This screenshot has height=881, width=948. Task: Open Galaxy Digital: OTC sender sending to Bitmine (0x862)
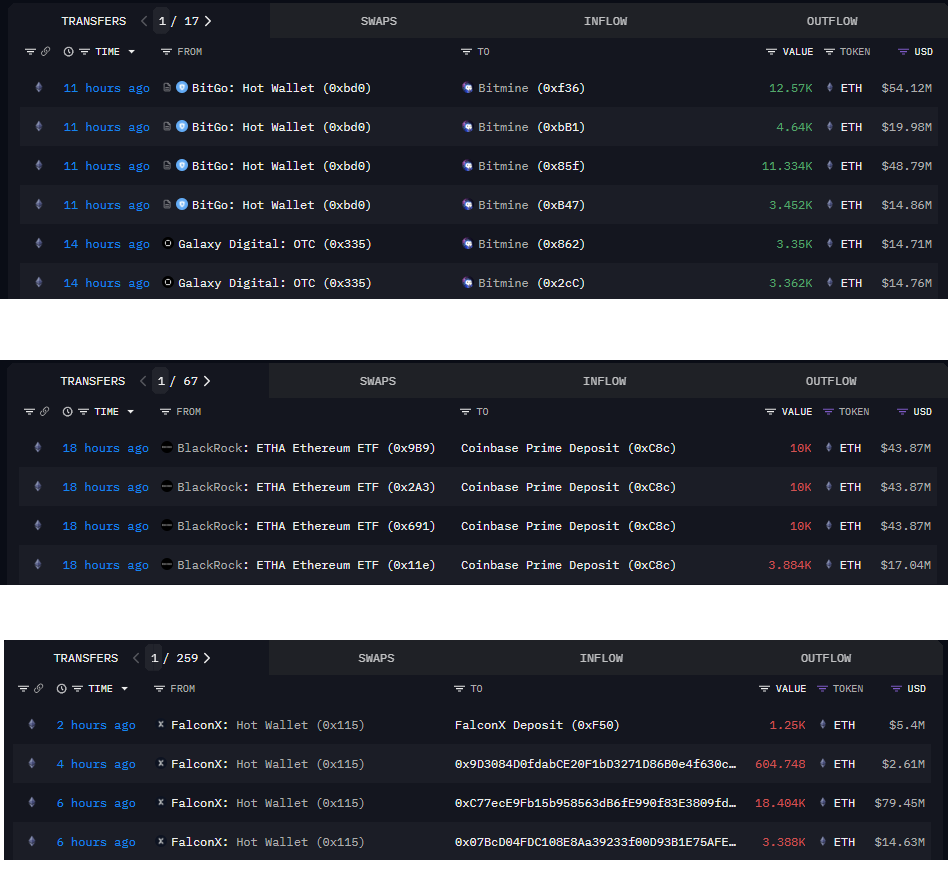click(x=274, y=244)
